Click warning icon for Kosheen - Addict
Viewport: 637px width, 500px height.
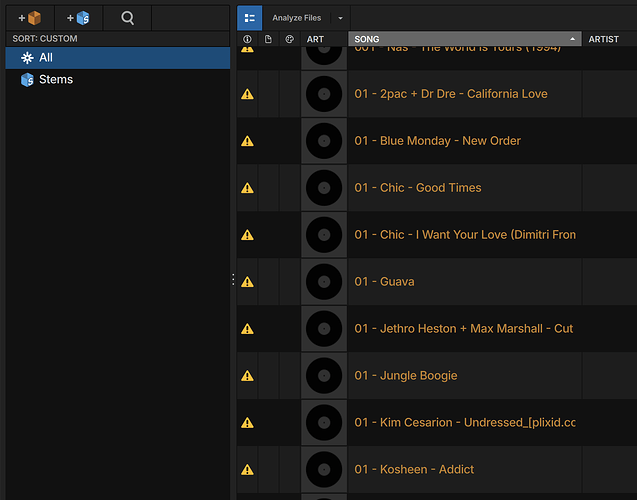click(x=247, y=470)
